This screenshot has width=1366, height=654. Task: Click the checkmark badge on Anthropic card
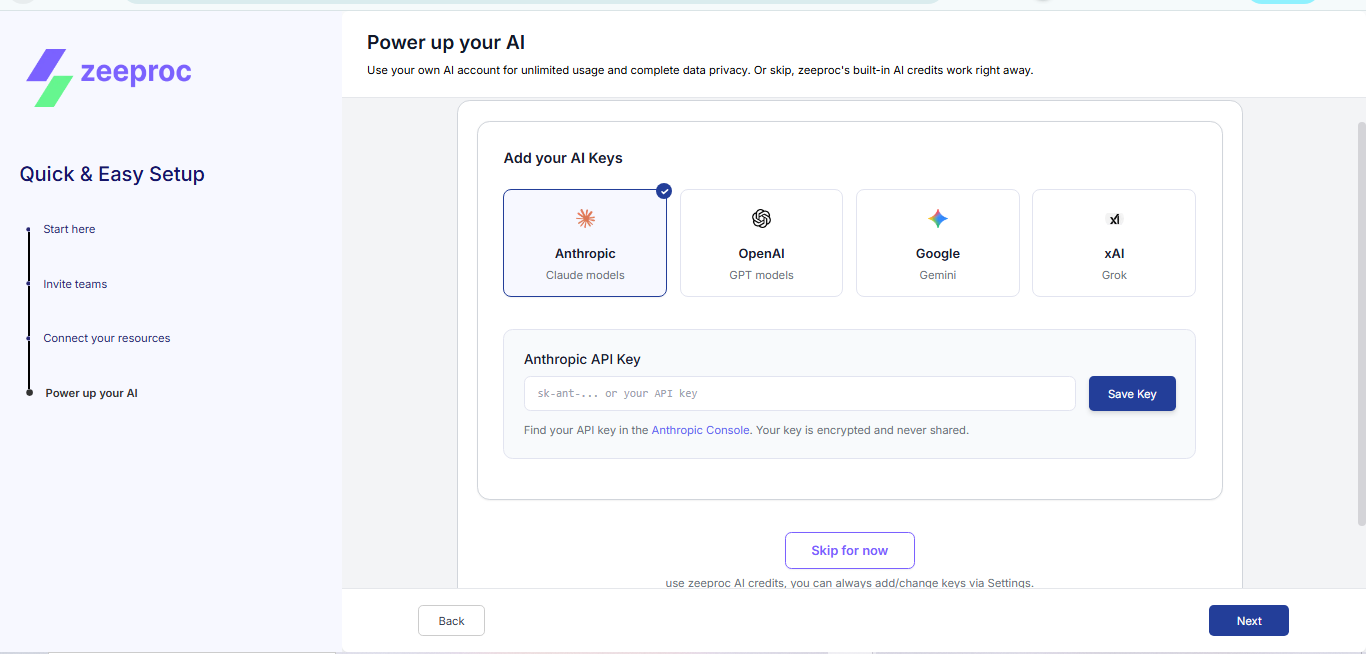coord(664,191)
